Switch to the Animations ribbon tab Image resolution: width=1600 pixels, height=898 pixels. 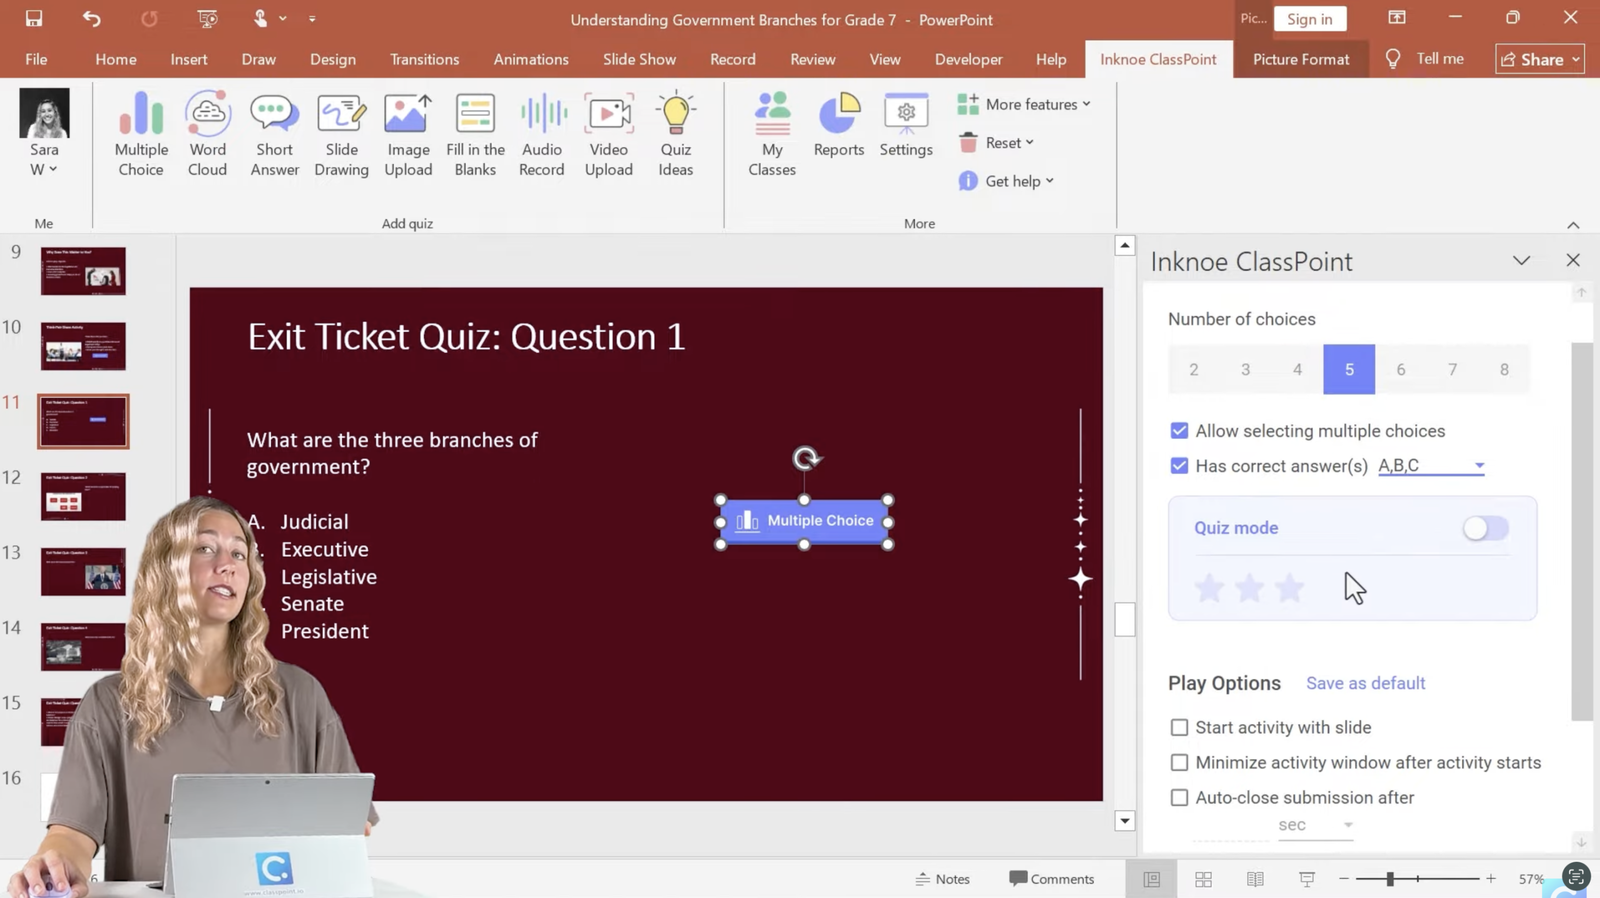pyautogui.click(x=530, y=59)
